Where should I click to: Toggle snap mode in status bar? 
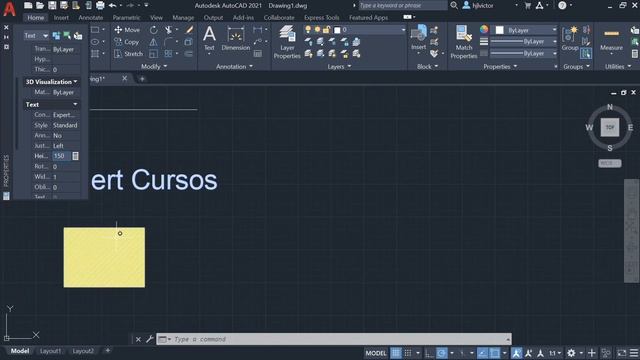[408, 353]
